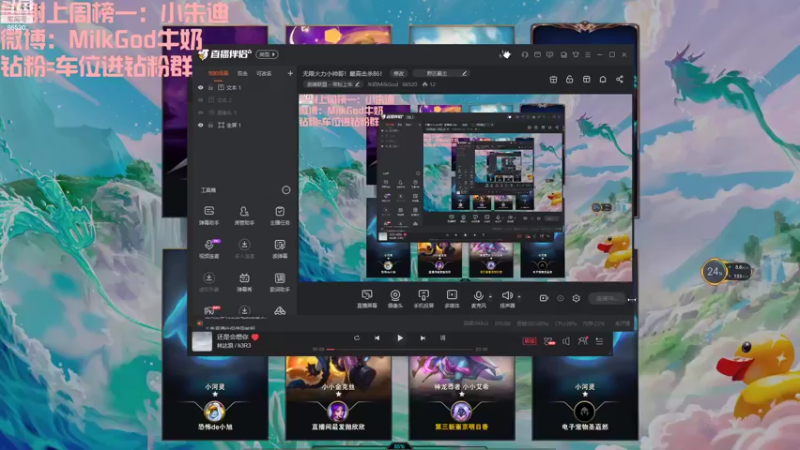
Task: Add 摄像头 camera source
Action: click(395, 298)
